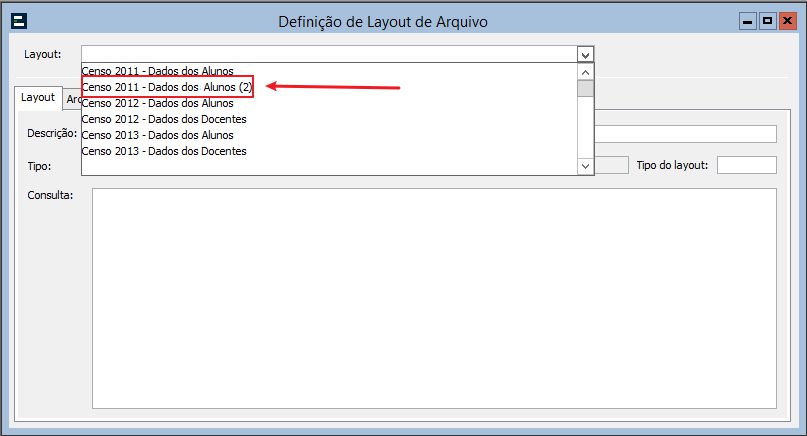
Task: Pick Censo 2013 - Dados dos Docentes
Action: point(330,151)
